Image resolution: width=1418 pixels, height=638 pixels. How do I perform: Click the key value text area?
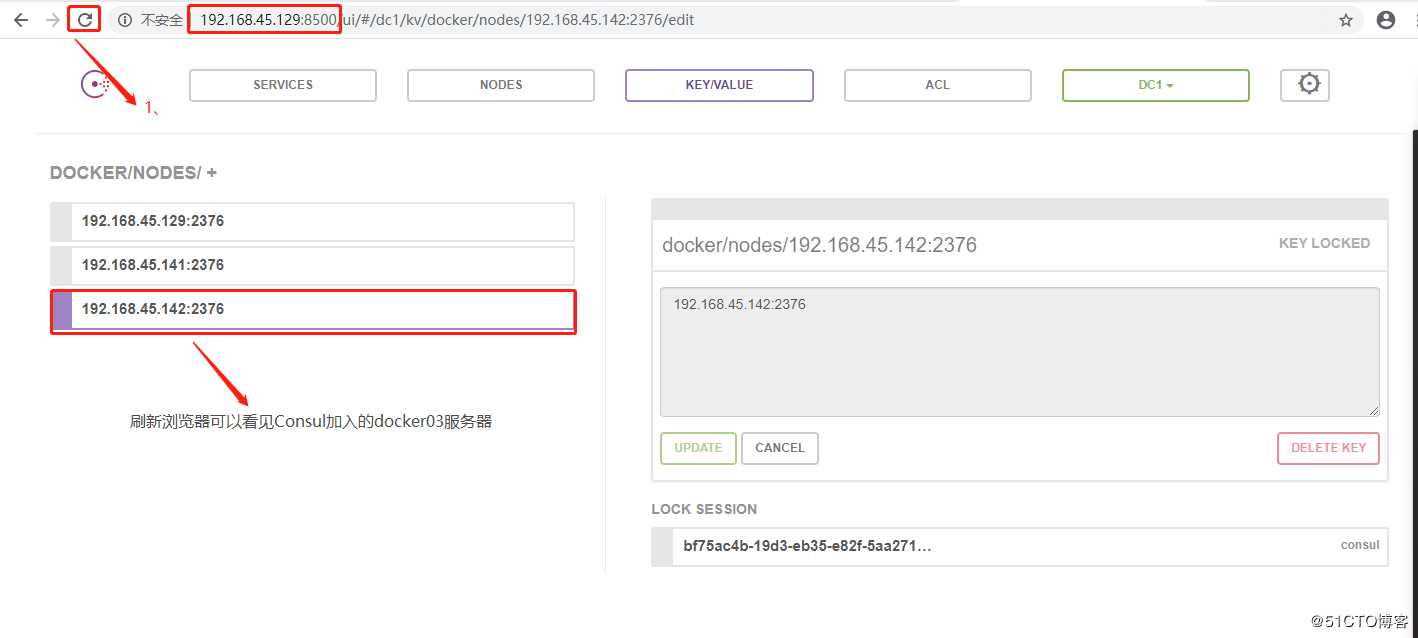point(1019,352)
